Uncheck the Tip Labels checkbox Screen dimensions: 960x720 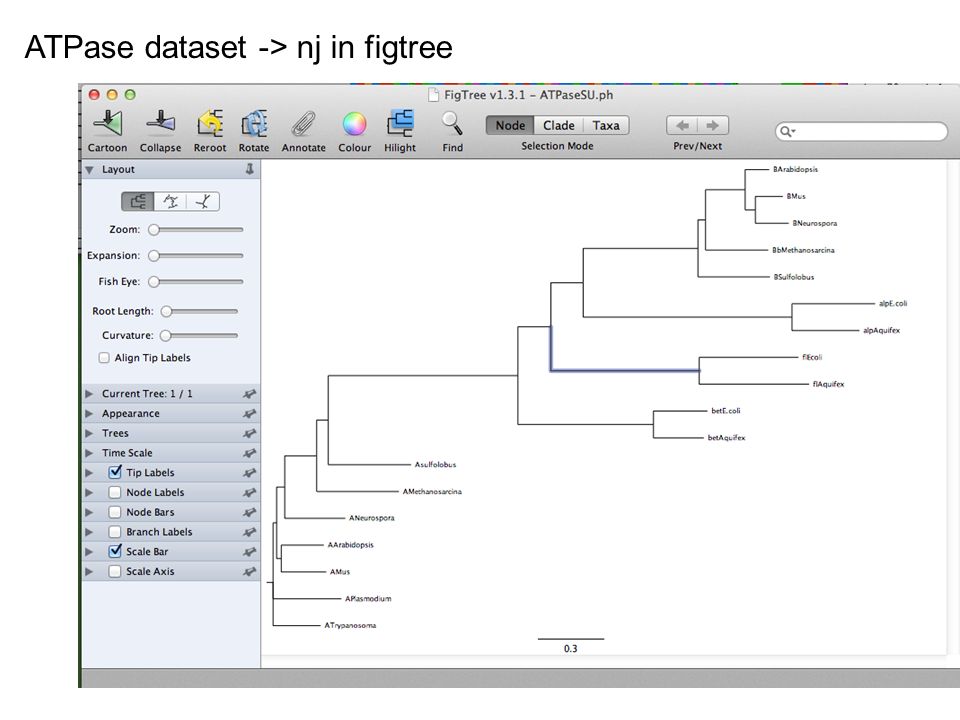(114, 472)
